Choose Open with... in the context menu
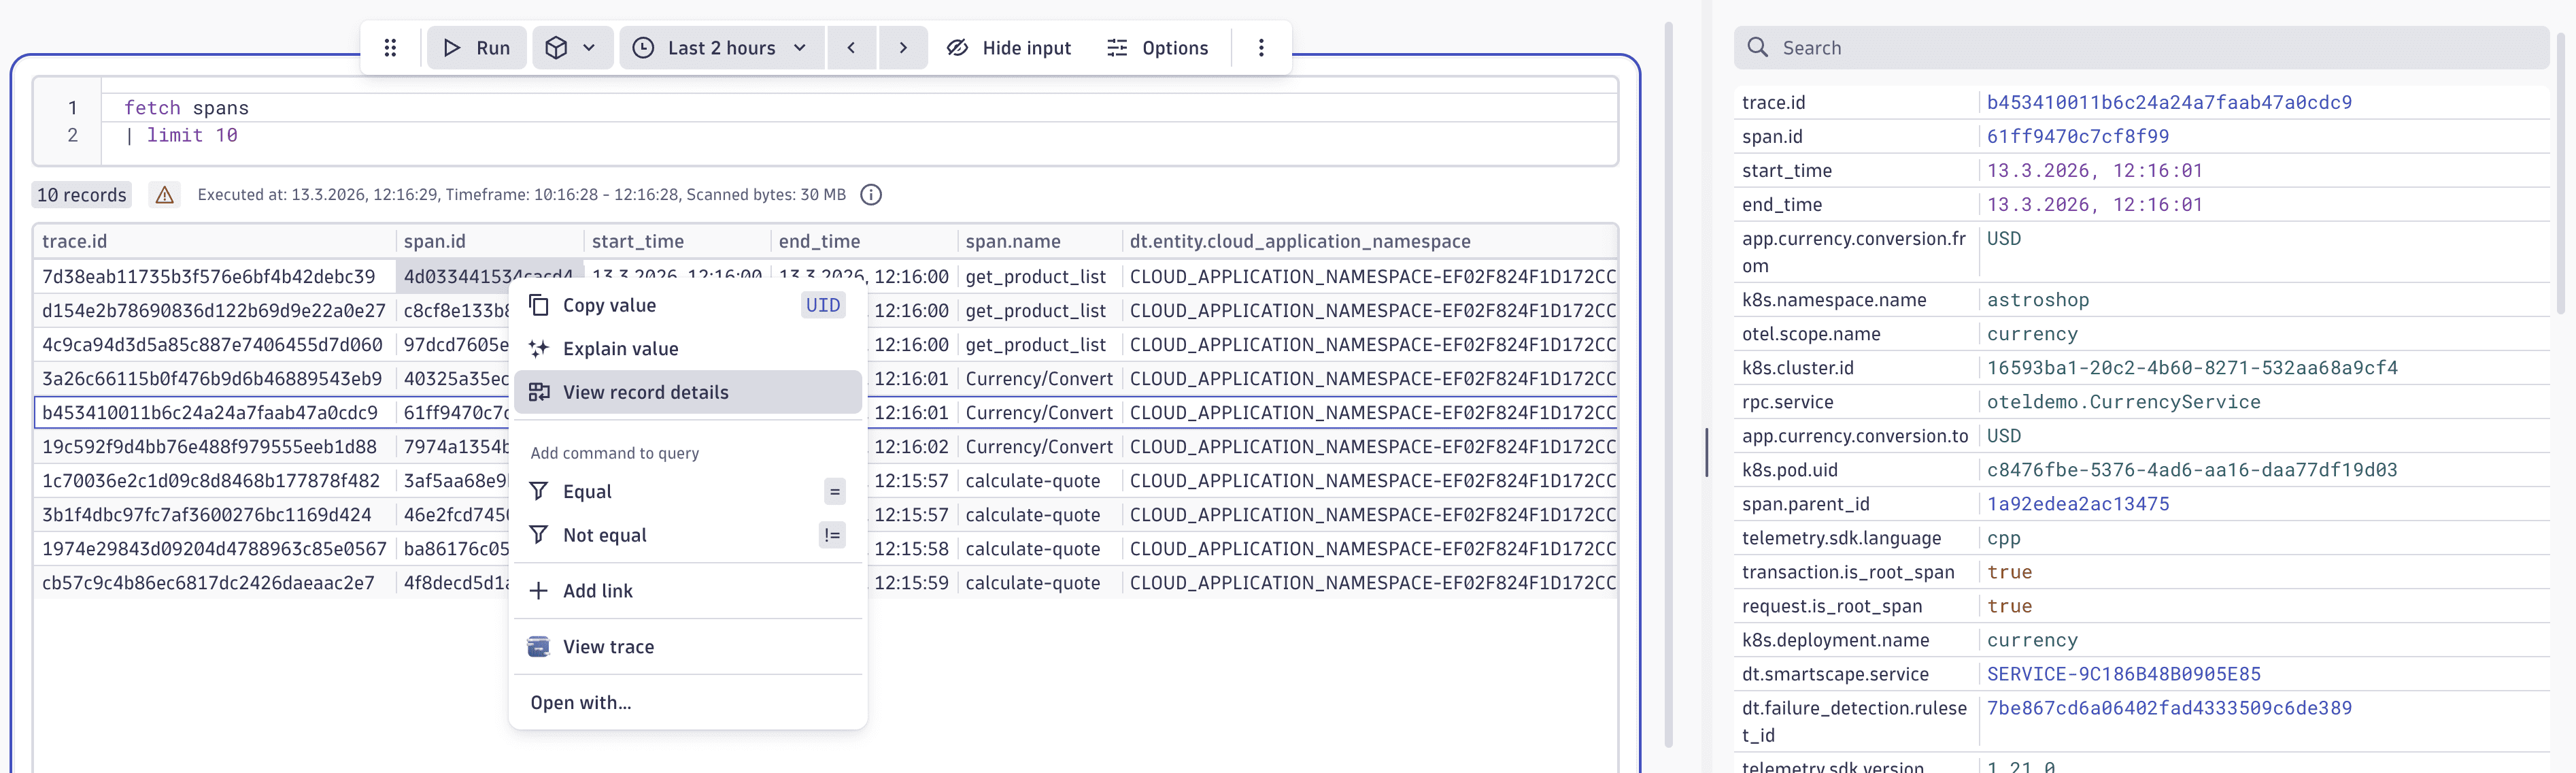The image size is (2576, 773). click(x=580, y=702)
